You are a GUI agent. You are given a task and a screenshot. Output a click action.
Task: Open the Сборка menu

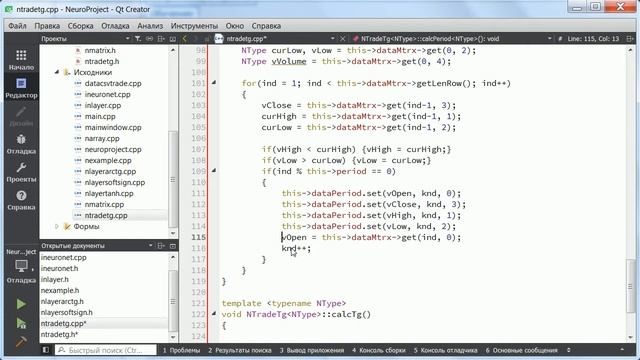point(80,26)
